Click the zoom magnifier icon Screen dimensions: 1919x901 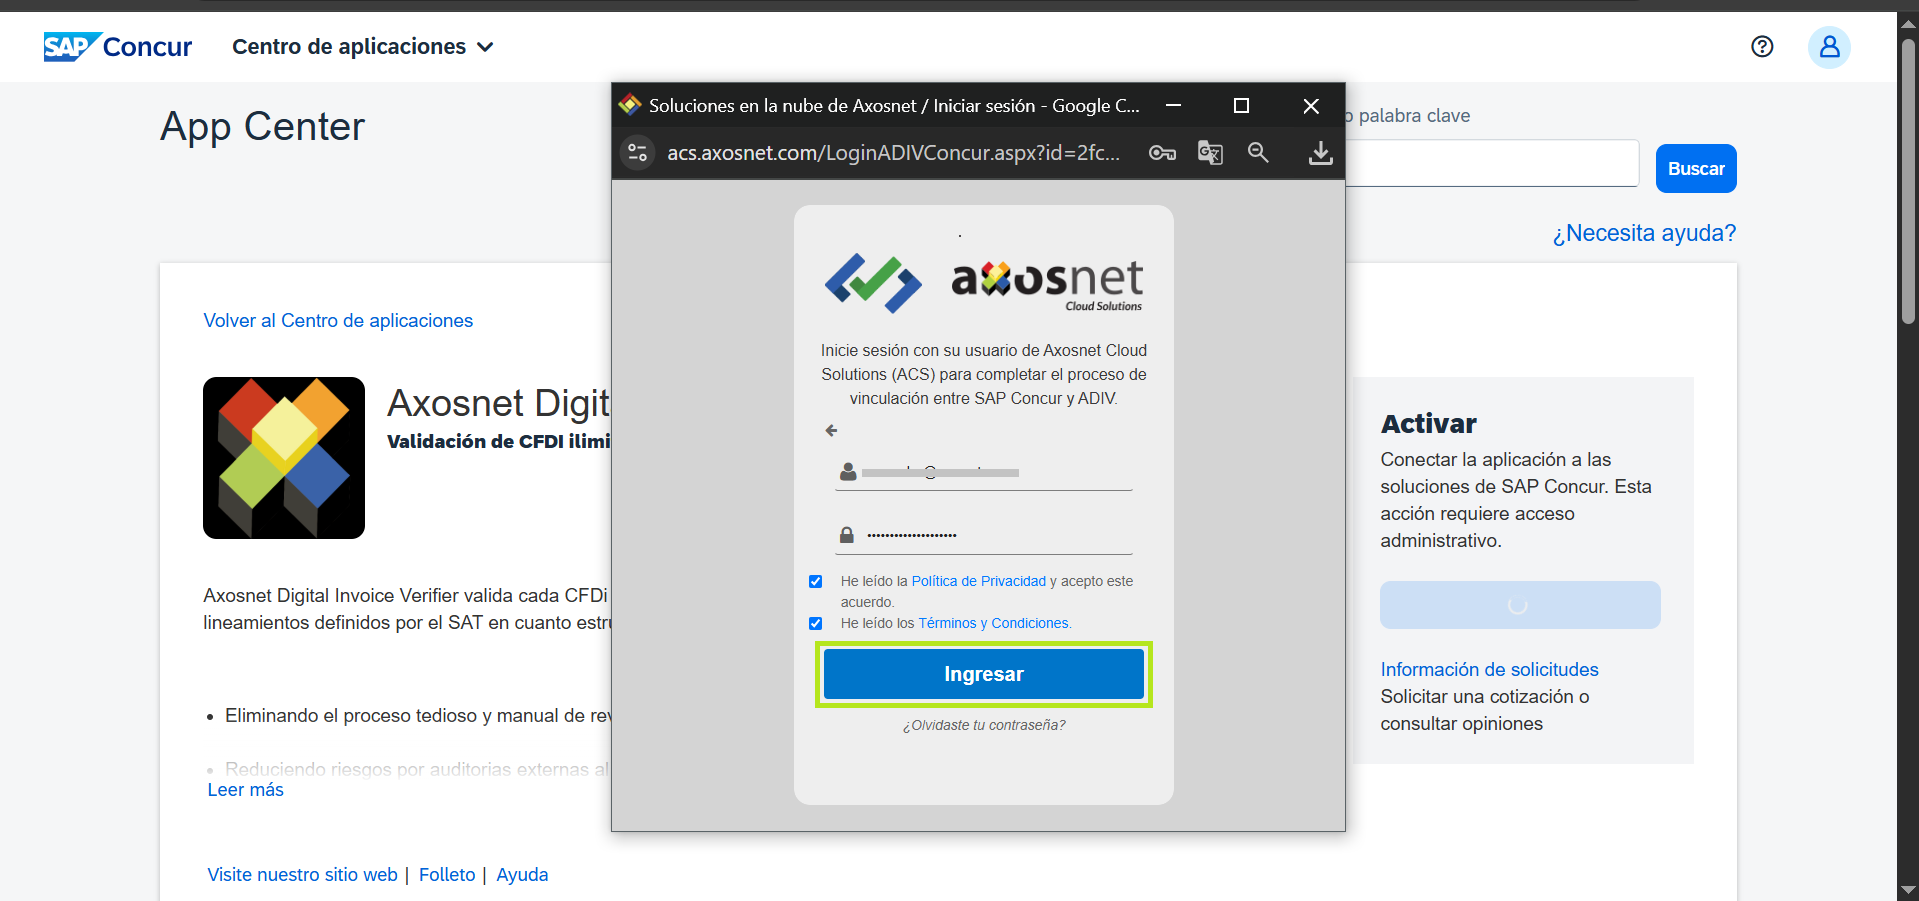(1258, 153)
